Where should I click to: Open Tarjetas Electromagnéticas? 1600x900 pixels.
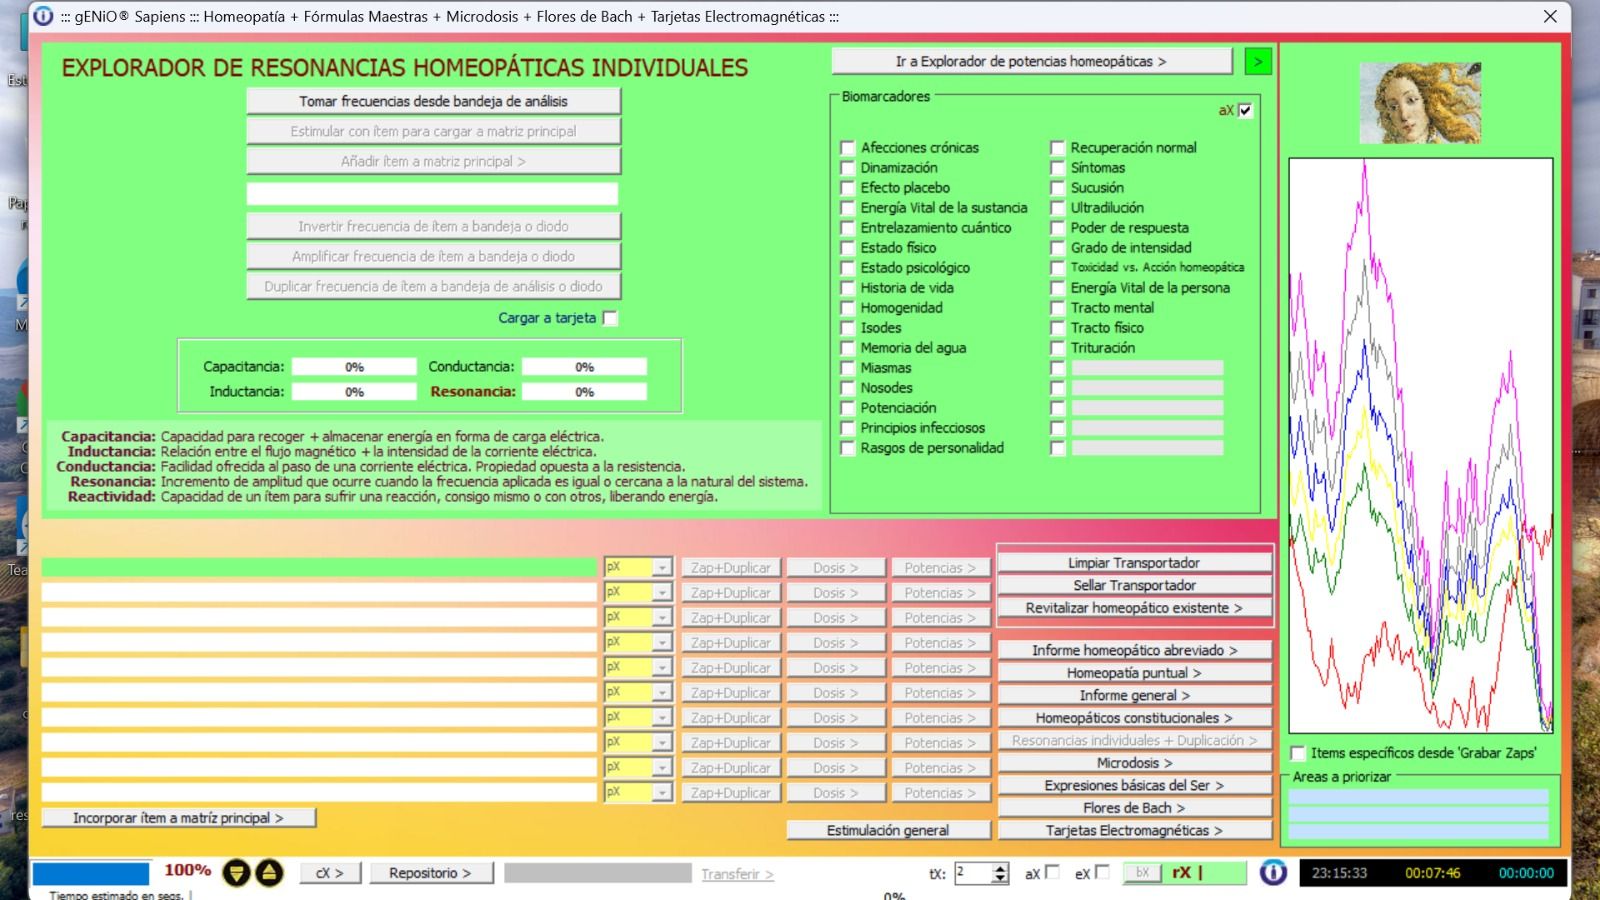(1134, 830)
